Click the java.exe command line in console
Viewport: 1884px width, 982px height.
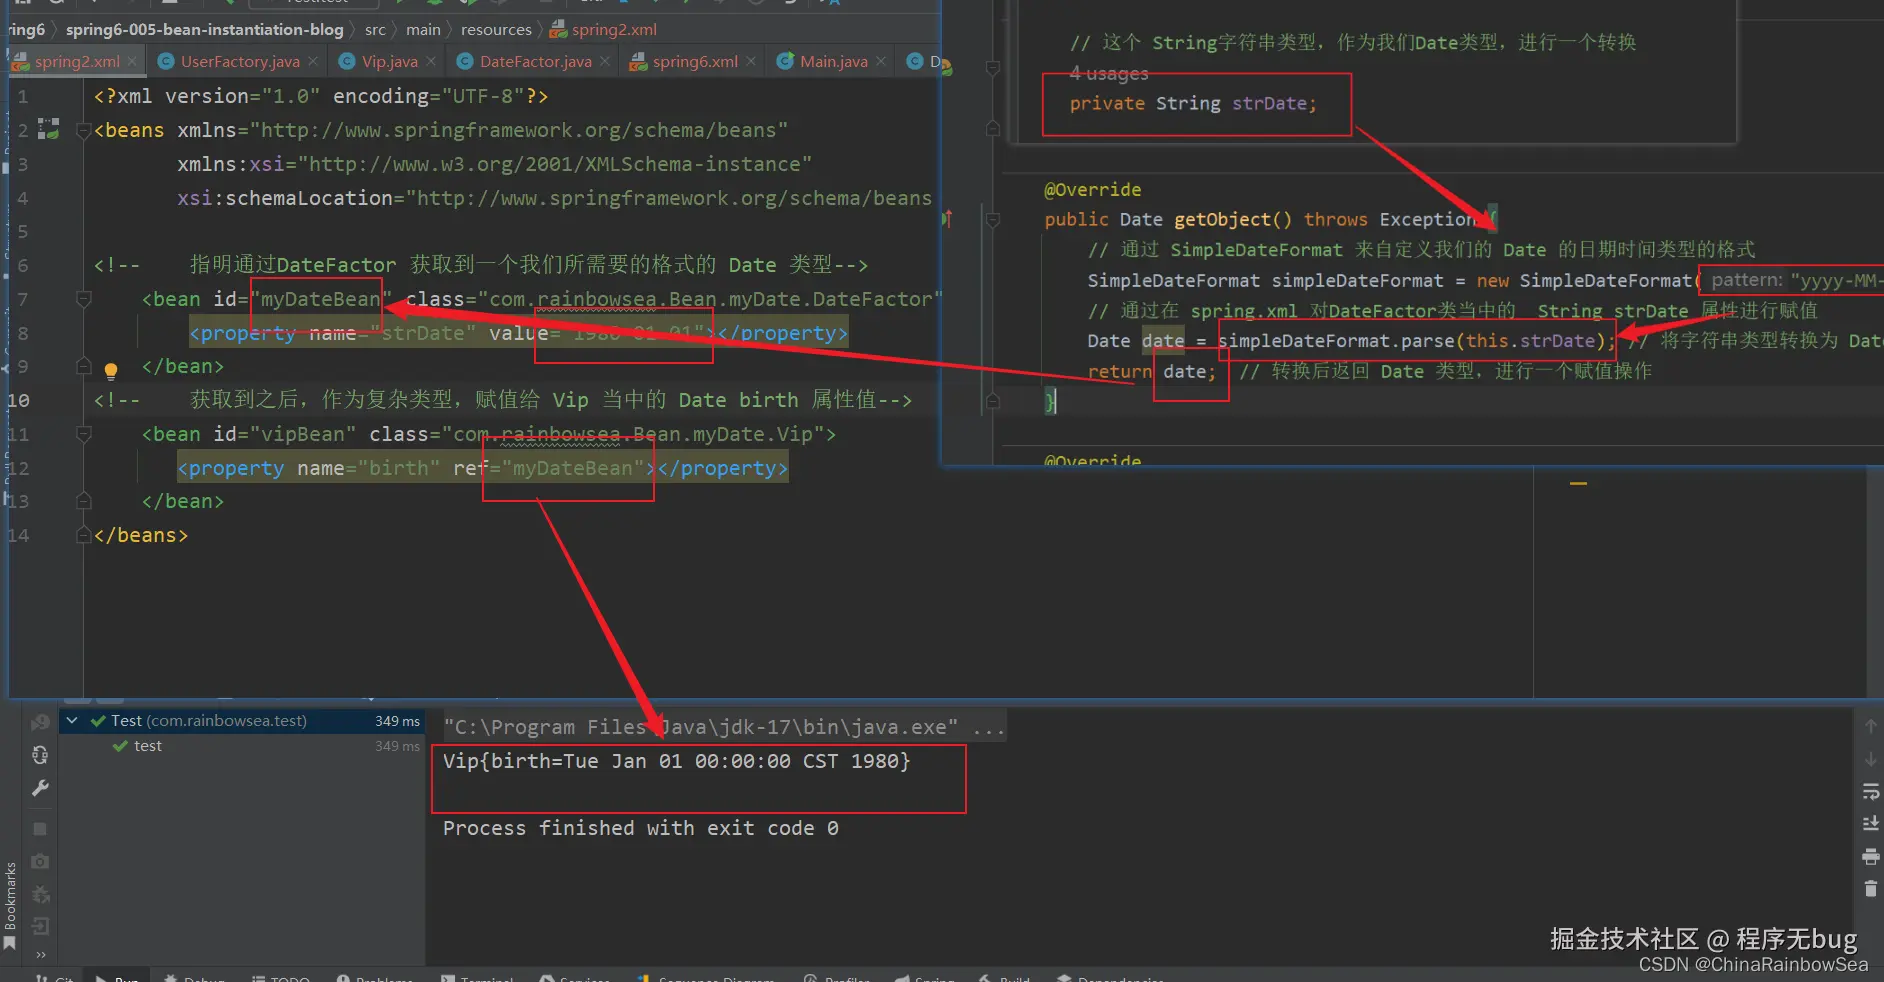coord(724,727)
